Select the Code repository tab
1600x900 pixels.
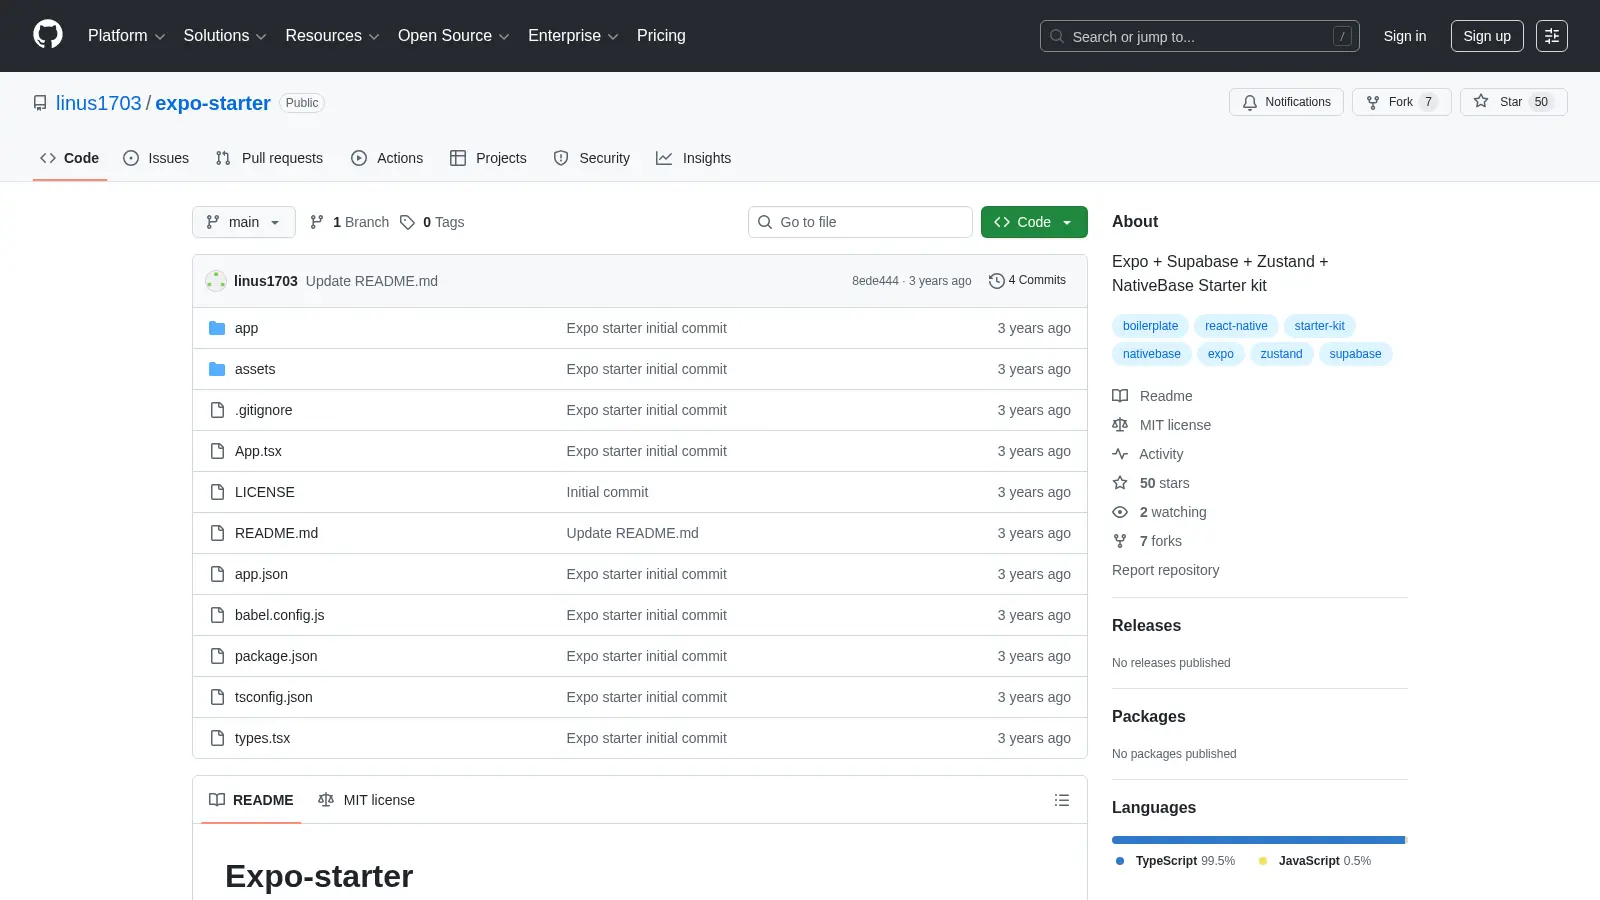tap(70, 158)
